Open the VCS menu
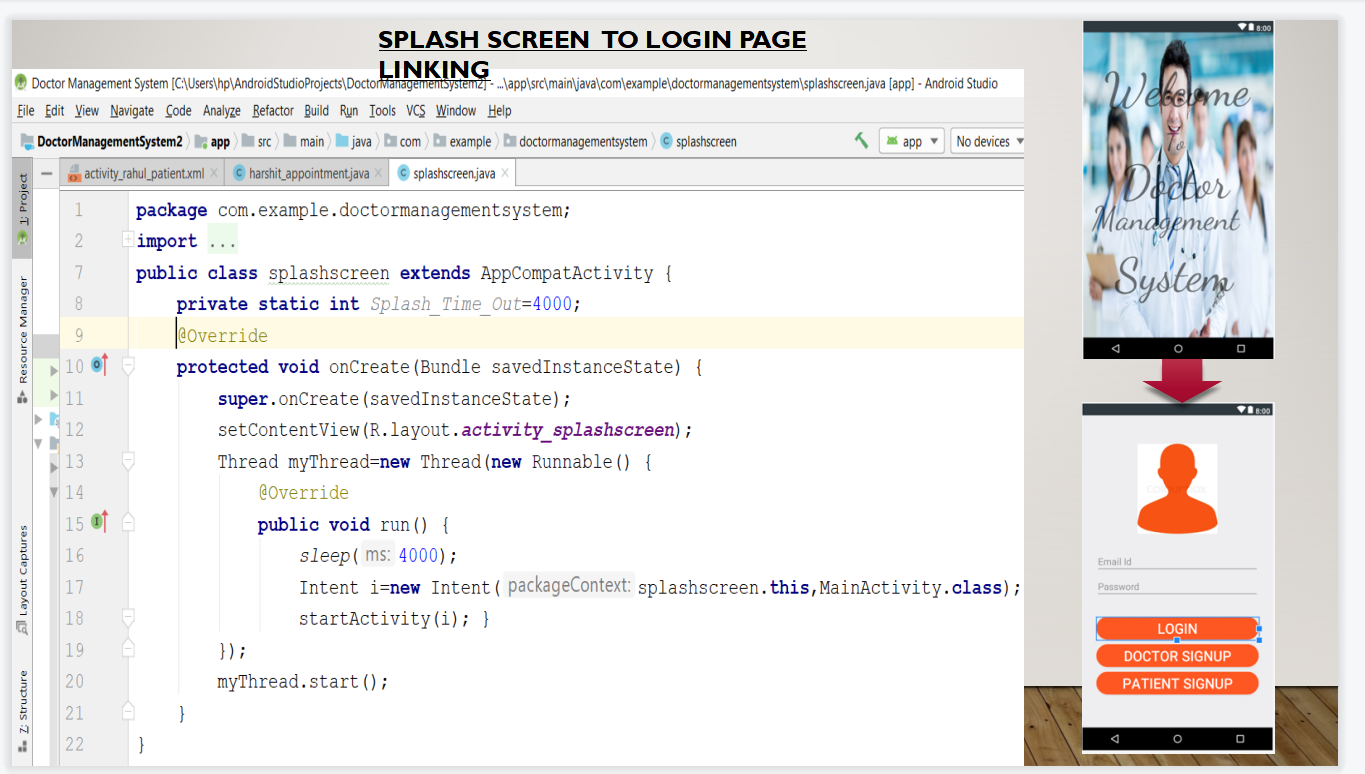Screen dimensions: 1365x774 pos(416,111)
